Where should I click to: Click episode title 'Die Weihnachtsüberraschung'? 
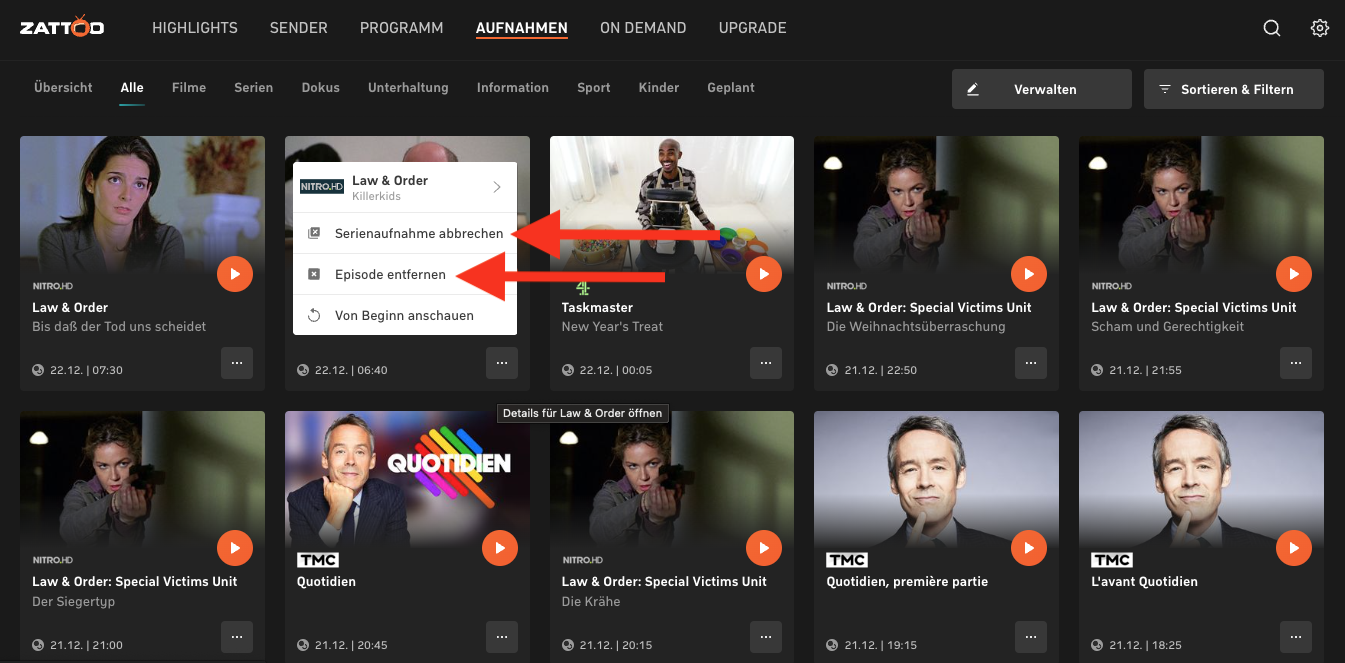[x=916, y=326]
